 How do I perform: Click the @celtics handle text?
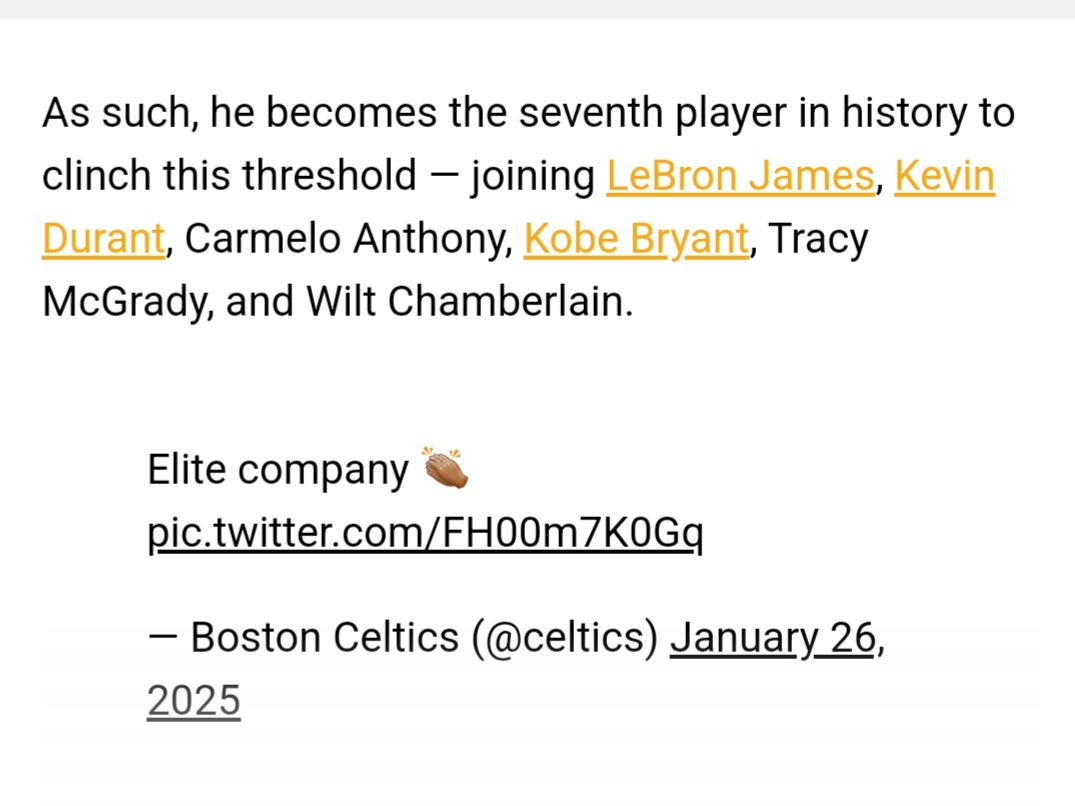(564, 638)
